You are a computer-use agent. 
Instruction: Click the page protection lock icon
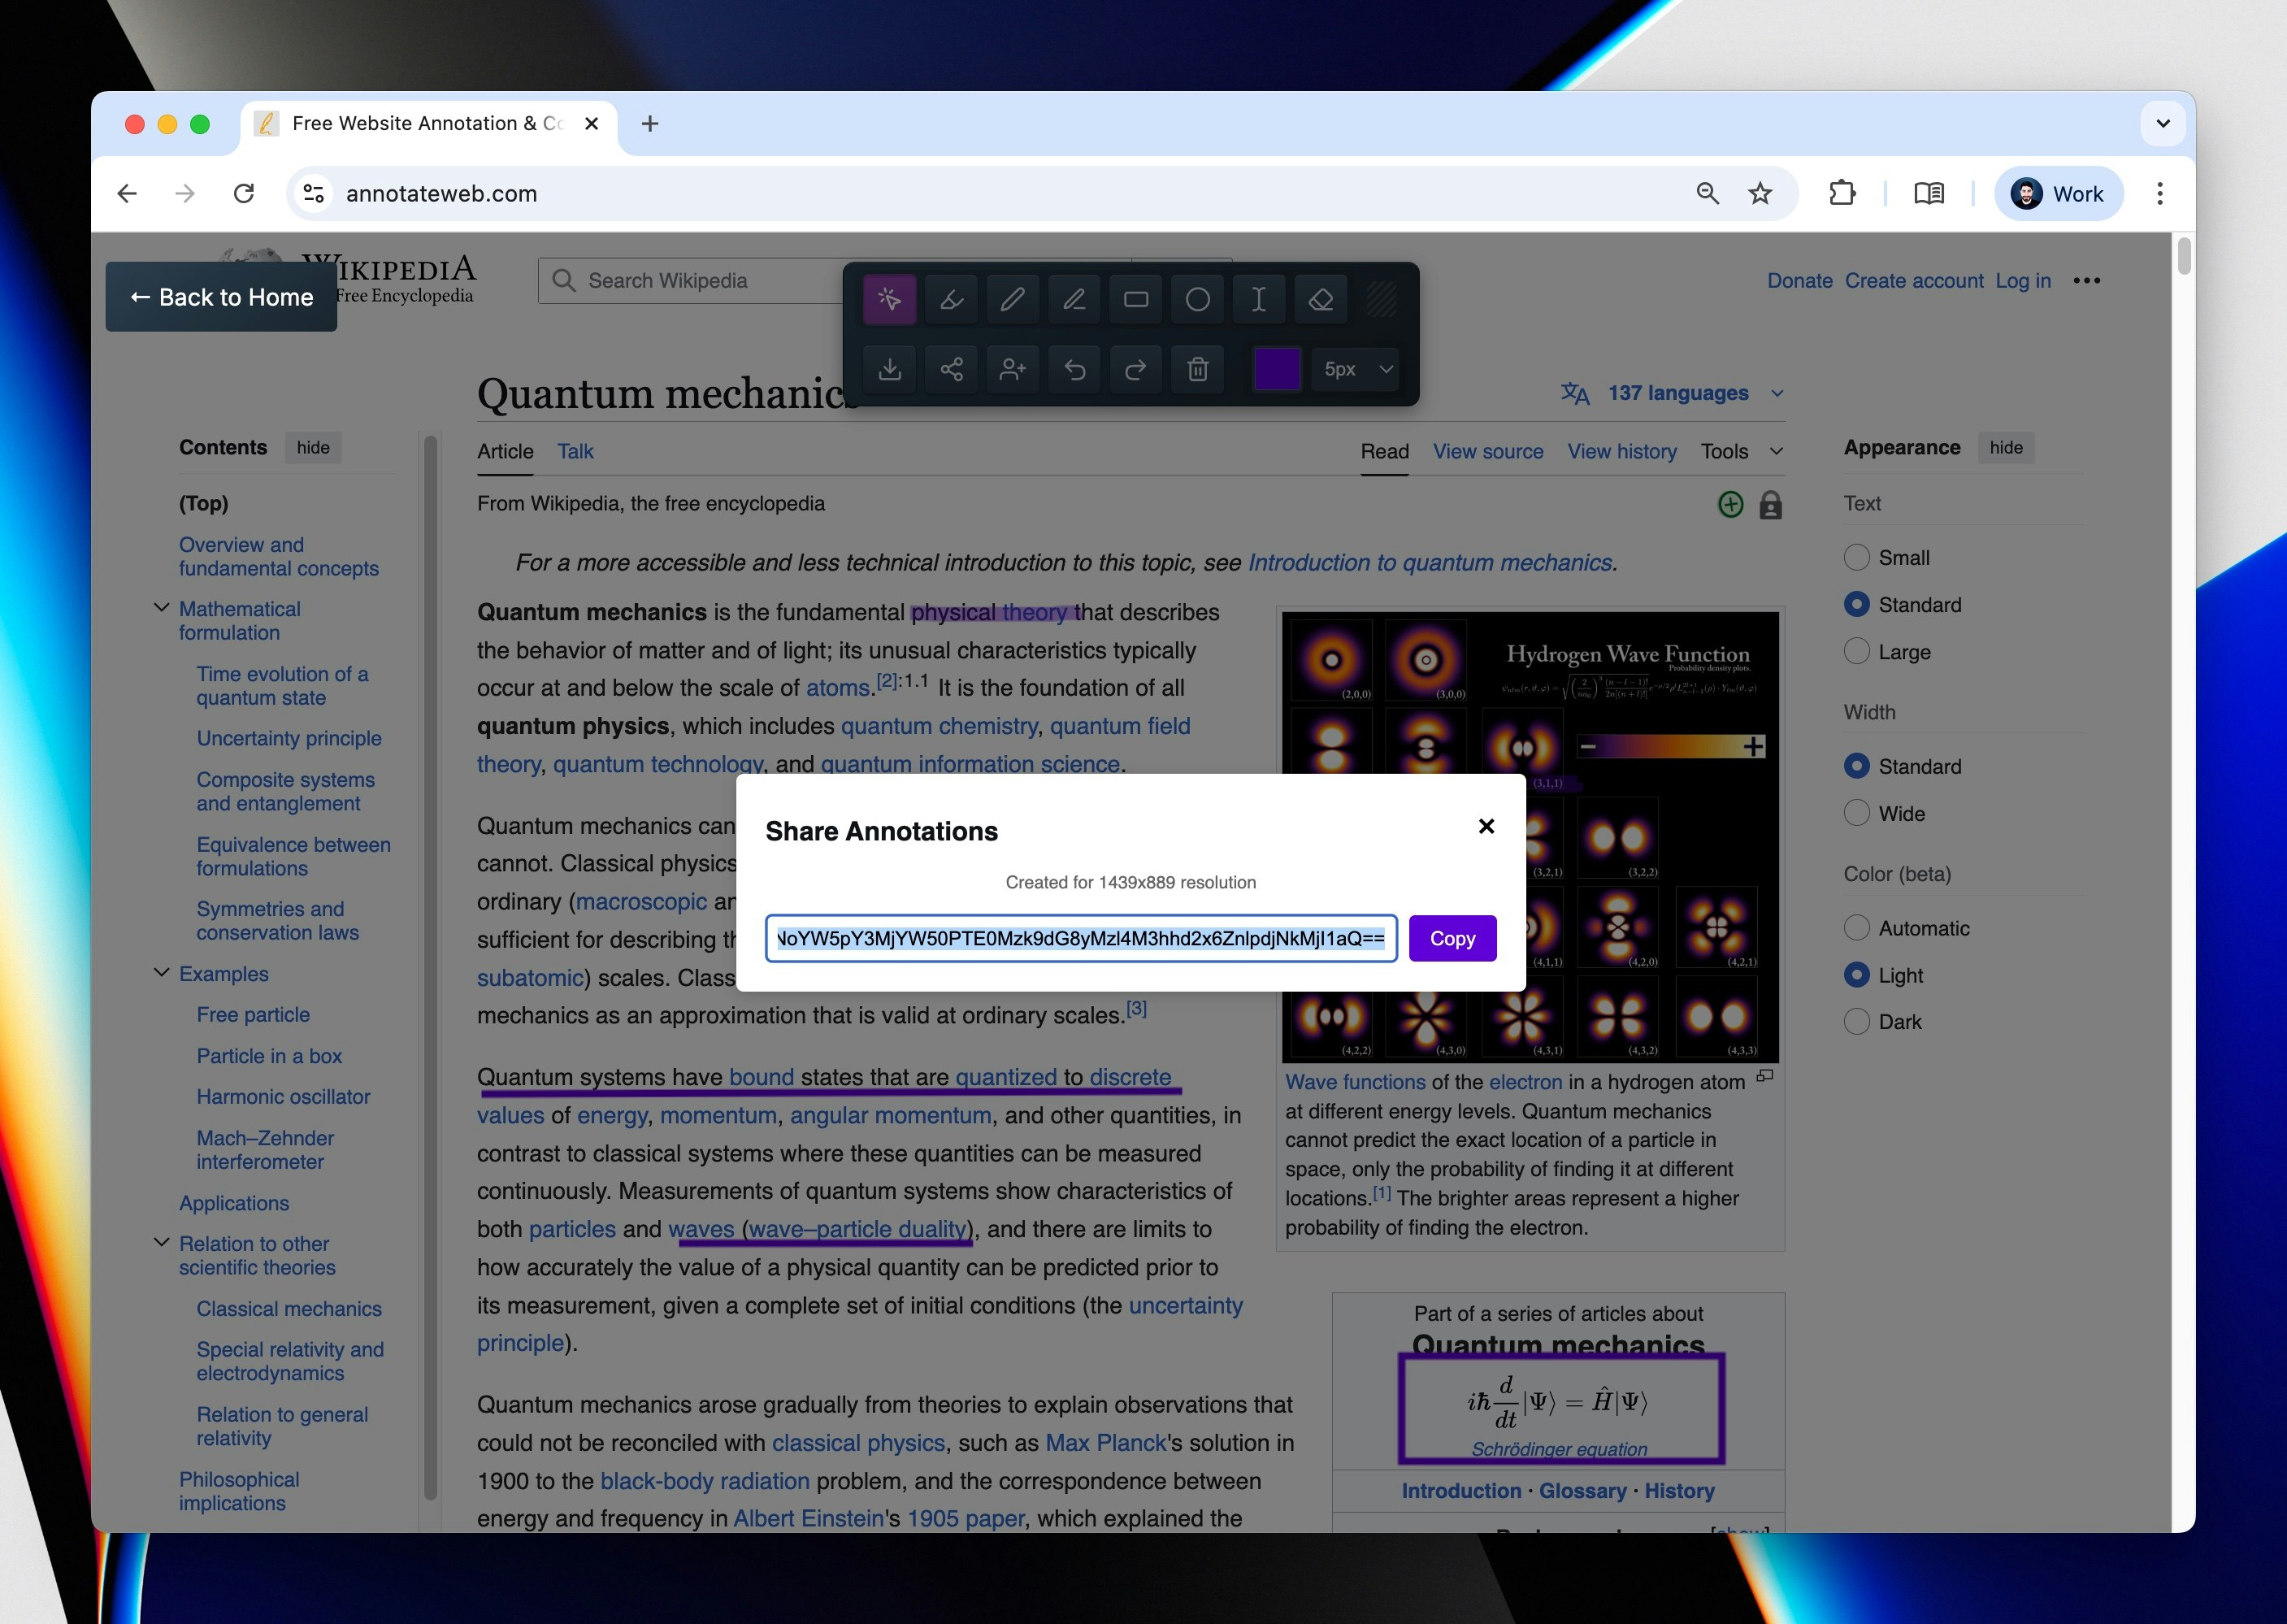click(1770, 505)
